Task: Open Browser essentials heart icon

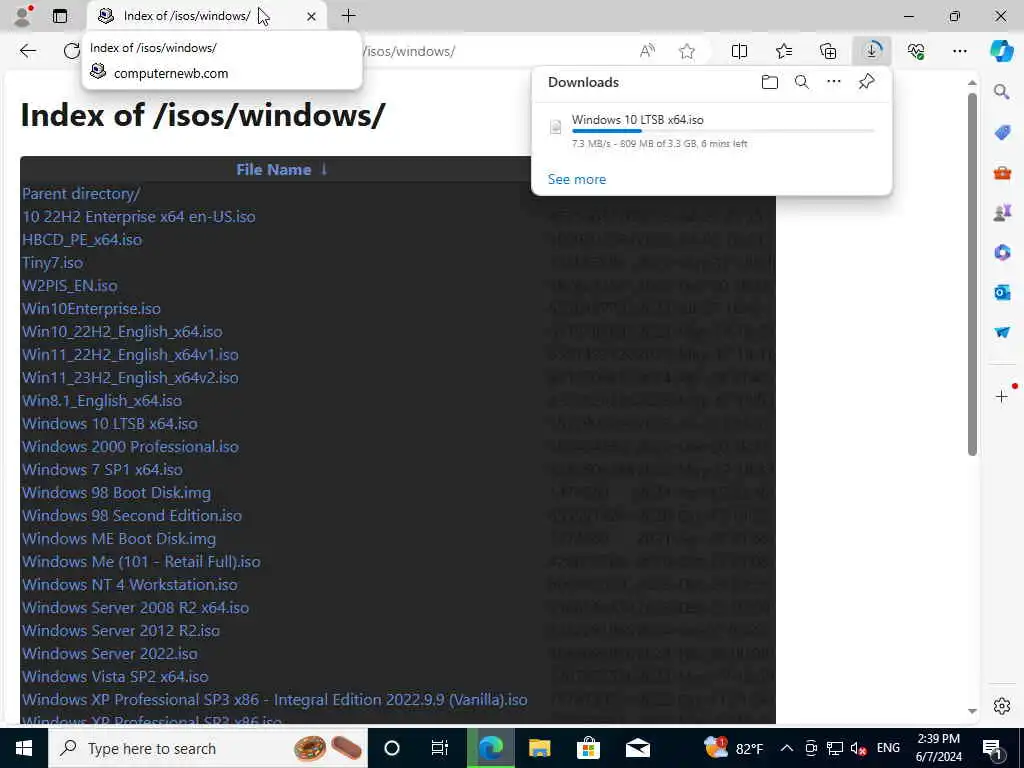Action: pyautogui.click(x=916, y=51)
